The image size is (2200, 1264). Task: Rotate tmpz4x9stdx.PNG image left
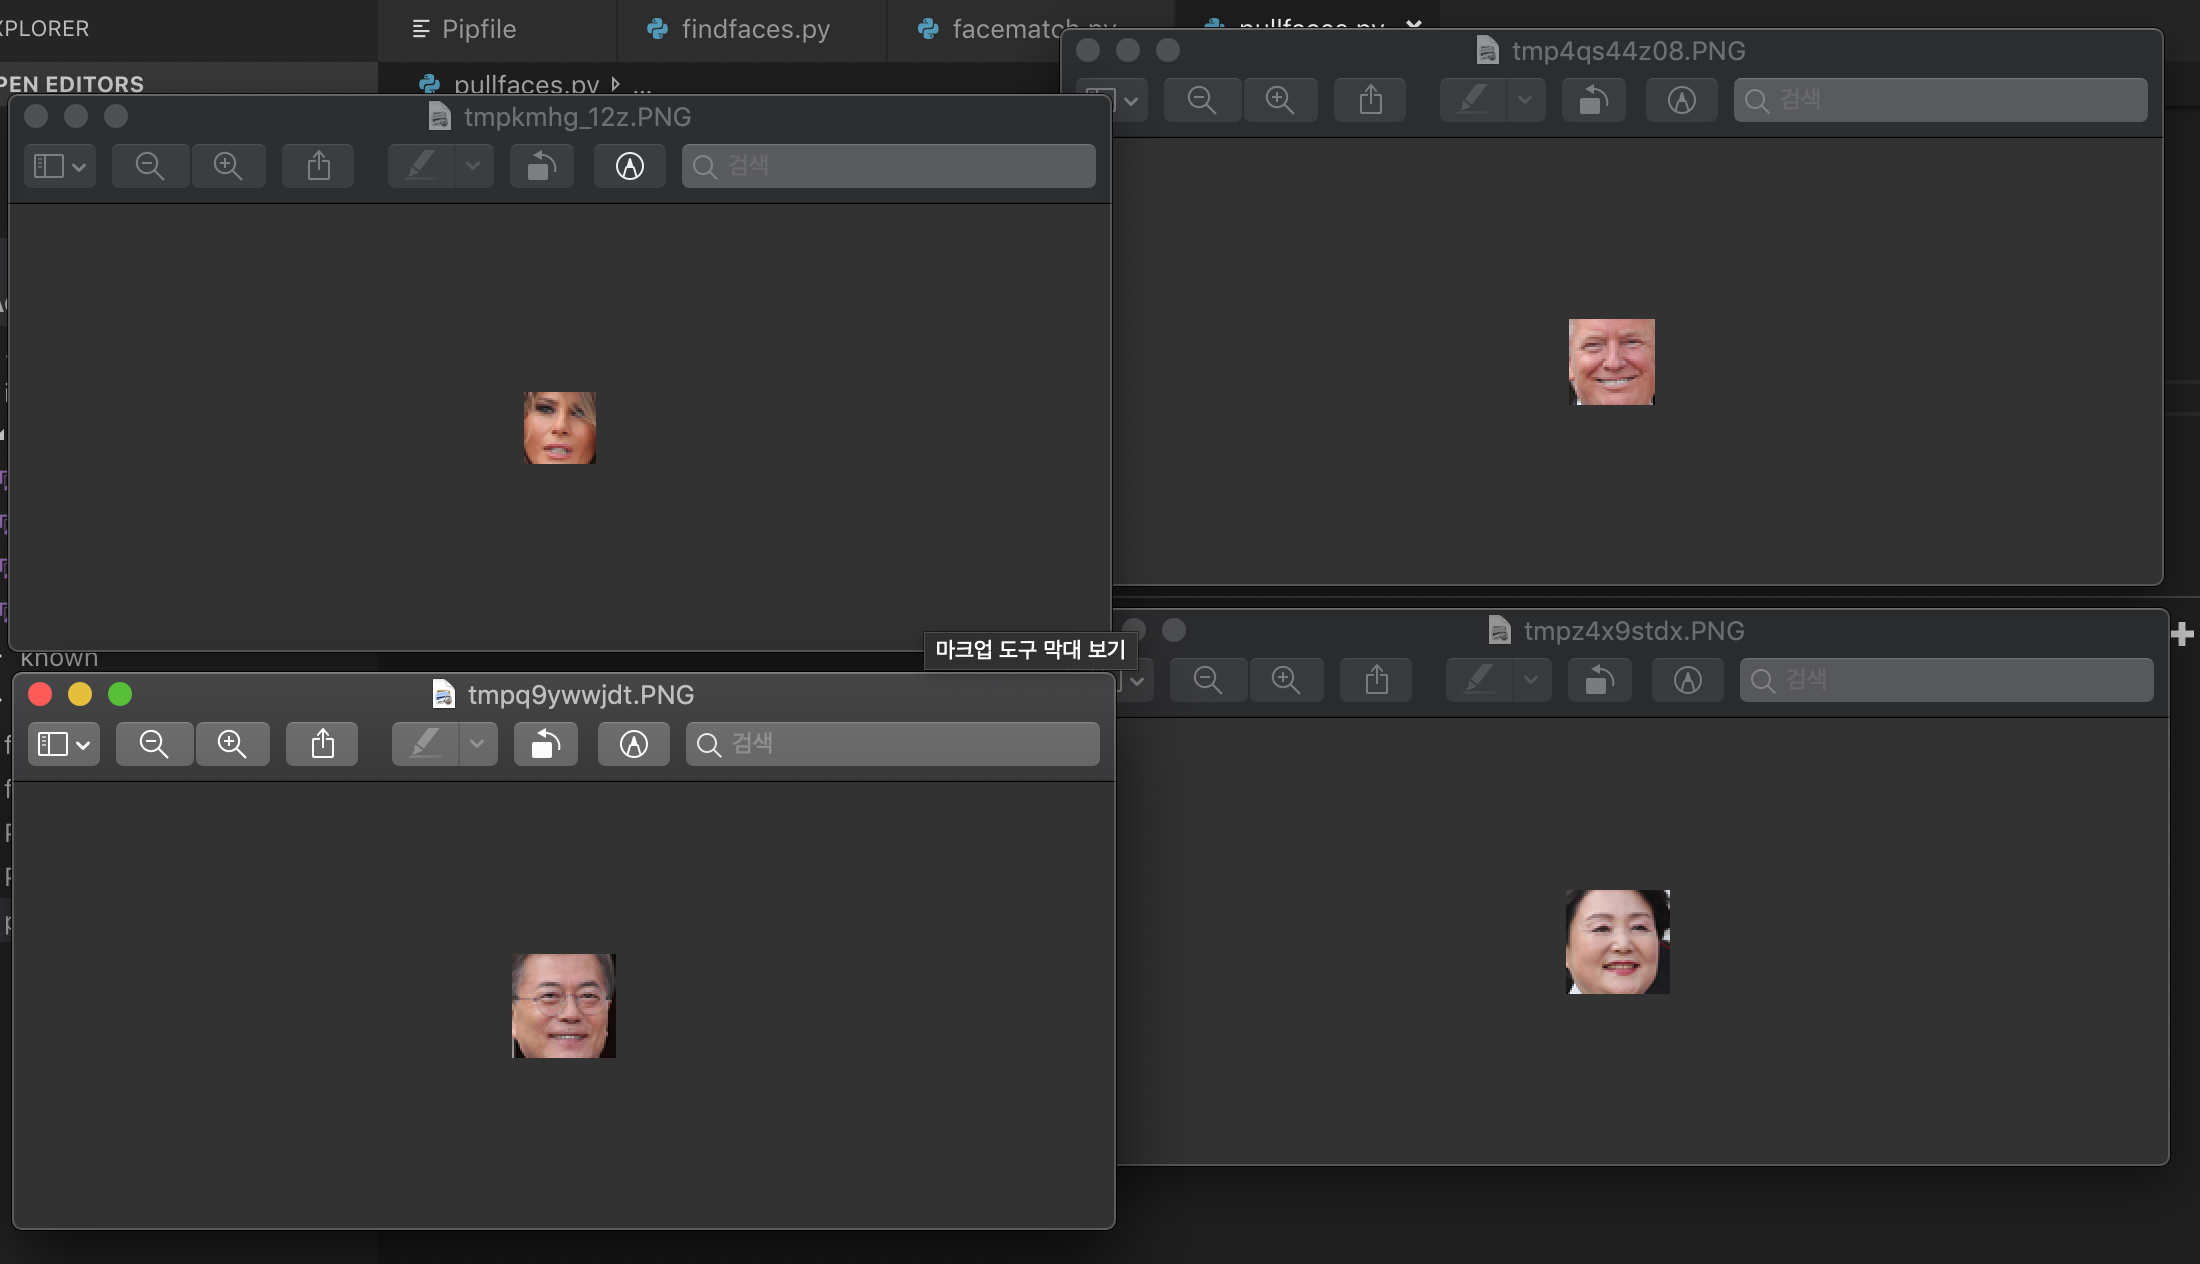click(1599, 680)
